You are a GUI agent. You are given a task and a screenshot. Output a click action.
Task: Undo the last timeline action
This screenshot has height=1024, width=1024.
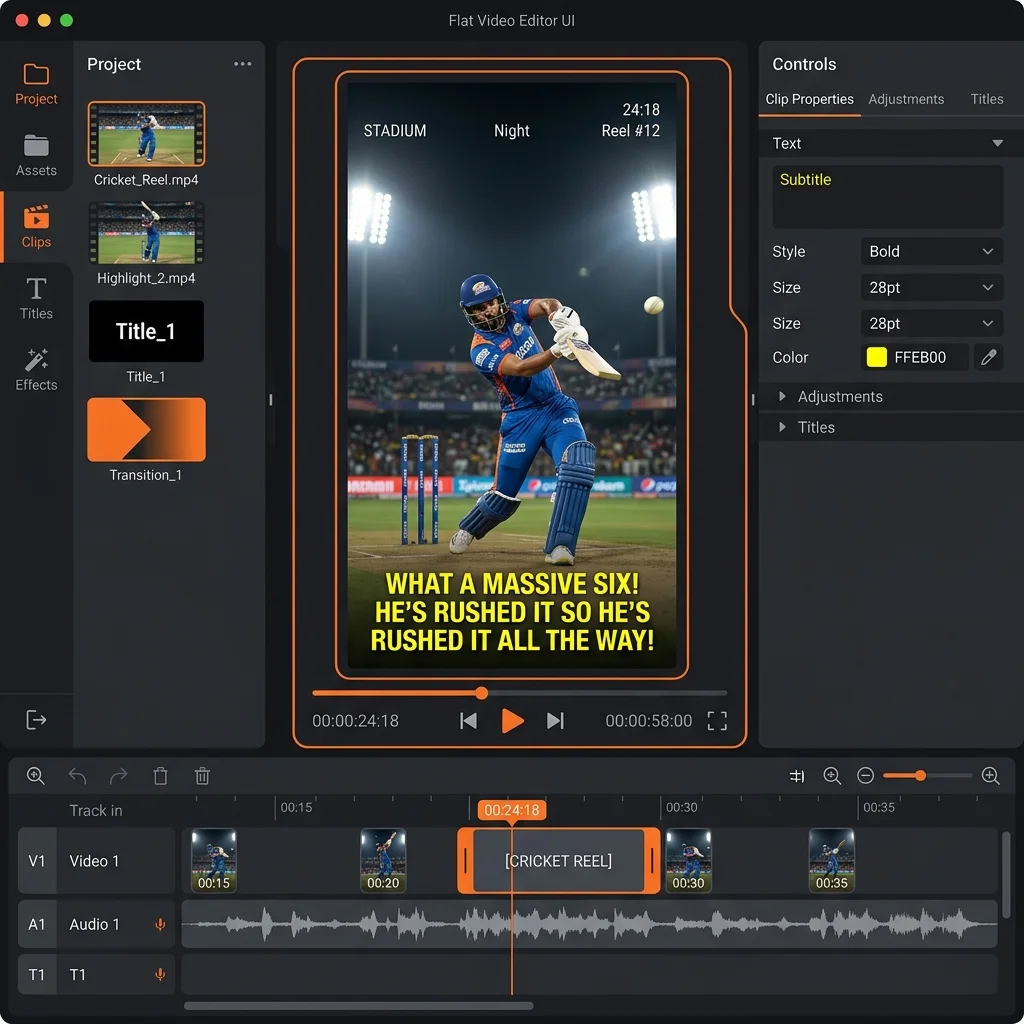tap(77, 776)
